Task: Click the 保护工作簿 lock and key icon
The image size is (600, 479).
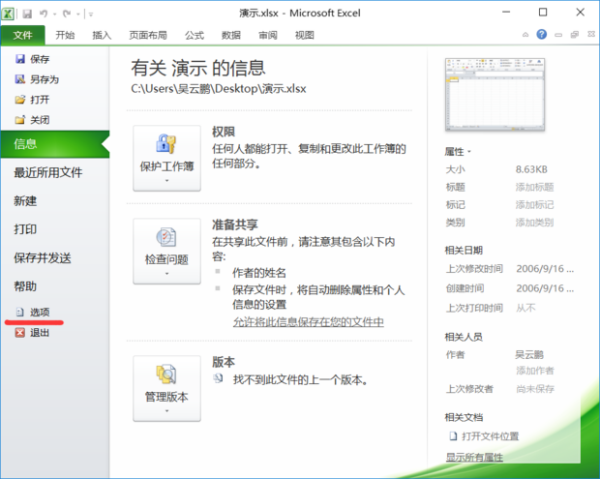Action: (166, 144)
